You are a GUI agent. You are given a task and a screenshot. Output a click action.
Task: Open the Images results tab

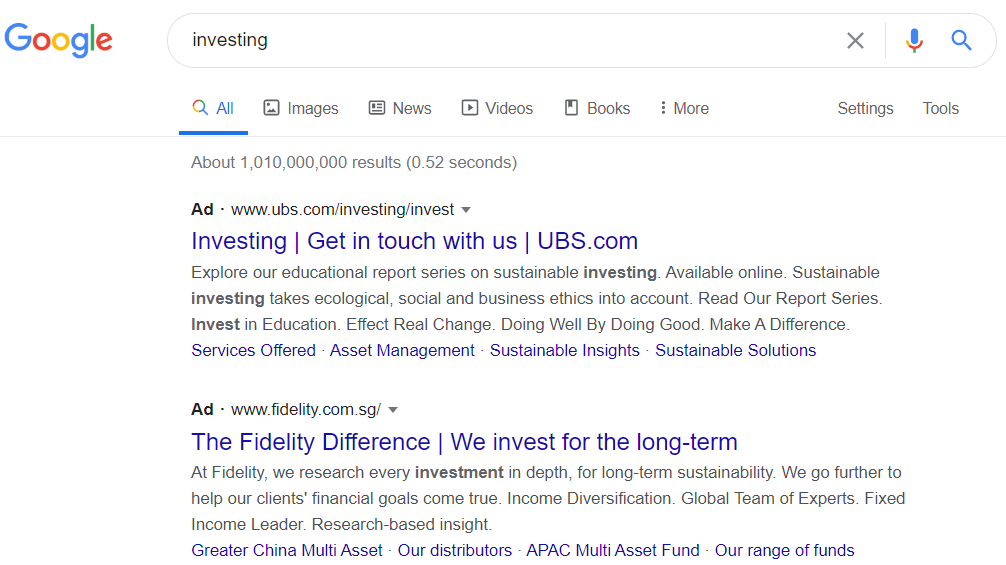tap(301, 108)
